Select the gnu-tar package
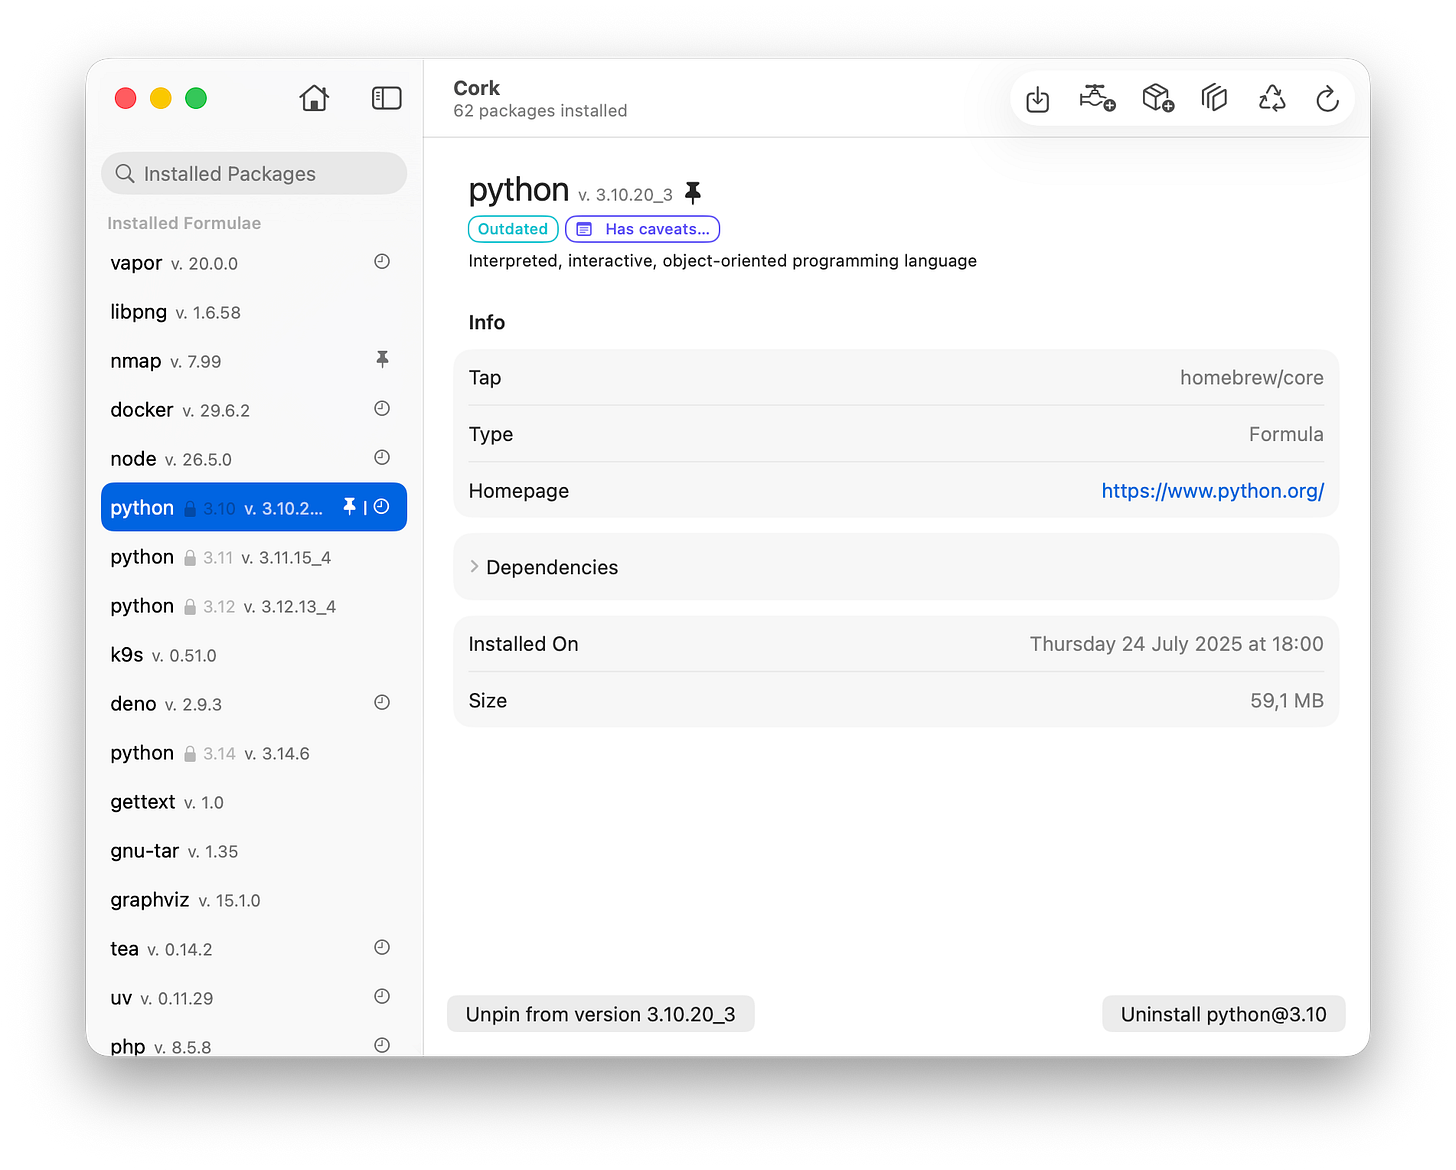The height and width of the screenshot is (1170, 1456). [x=254, y=851]
